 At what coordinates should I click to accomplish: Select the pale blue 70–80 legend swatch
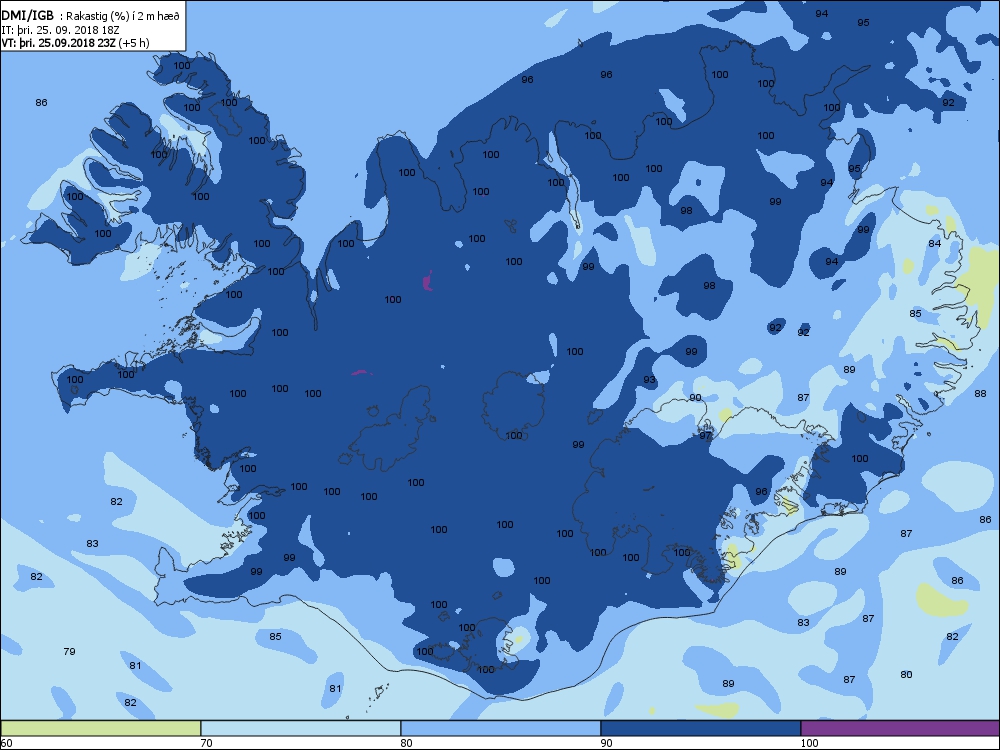point(300,728)
